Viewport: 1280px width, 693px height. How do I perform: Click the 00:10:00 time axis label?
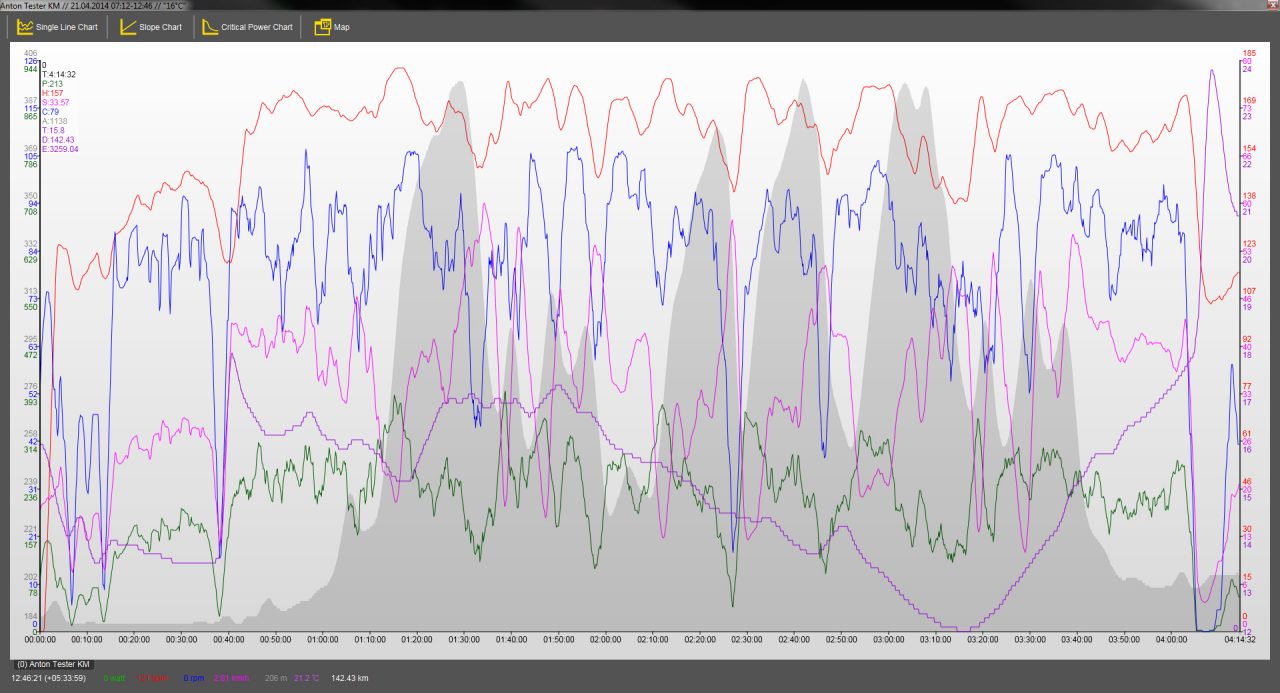coord(88,638)
